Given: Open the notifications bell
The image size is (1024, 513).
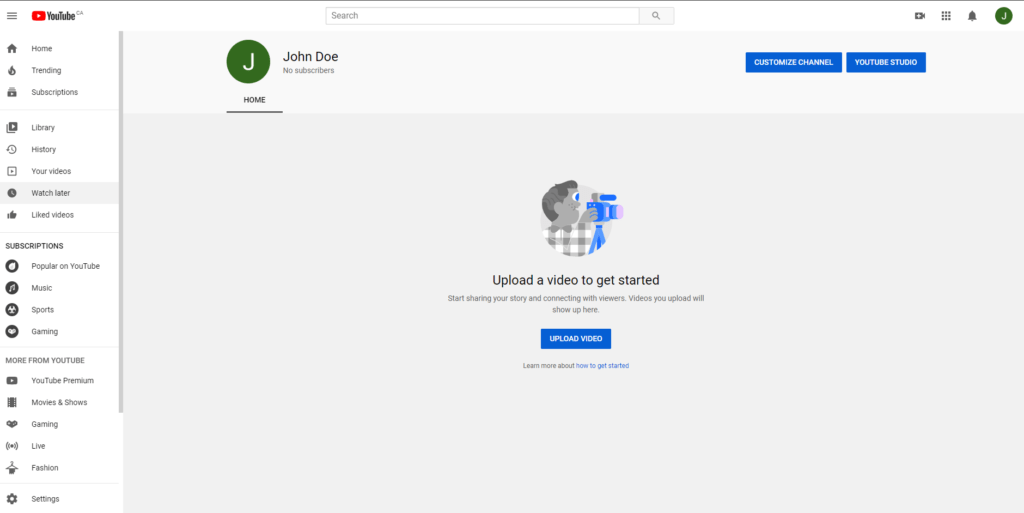Looking at the screenshot, I should (972, 16).
